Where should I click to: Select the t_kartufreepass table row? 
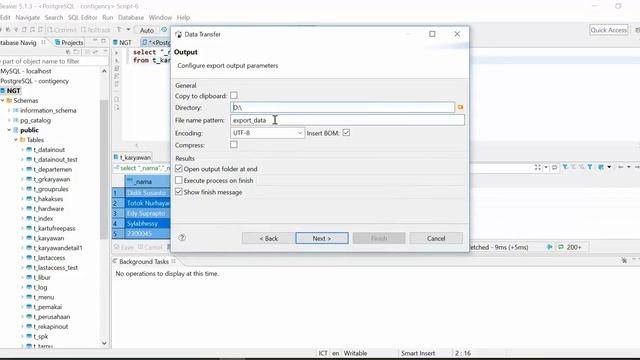[54, 228]
